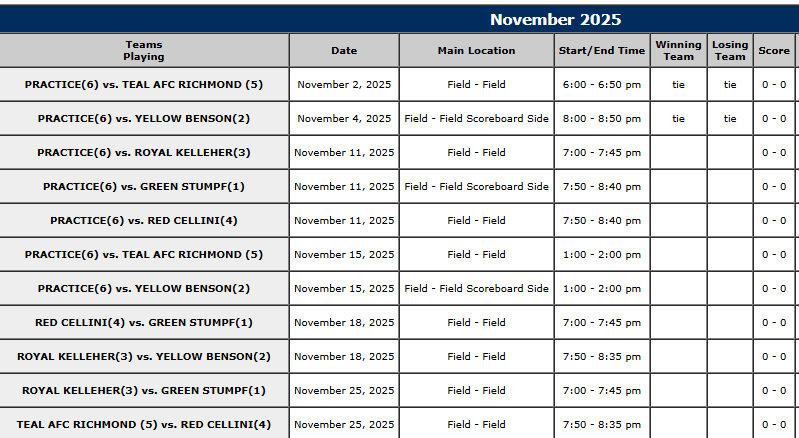Image resolution: width=799 pixels, height=438 pixels.
Task: Click the Teams Playing column header
Action: 144,51
